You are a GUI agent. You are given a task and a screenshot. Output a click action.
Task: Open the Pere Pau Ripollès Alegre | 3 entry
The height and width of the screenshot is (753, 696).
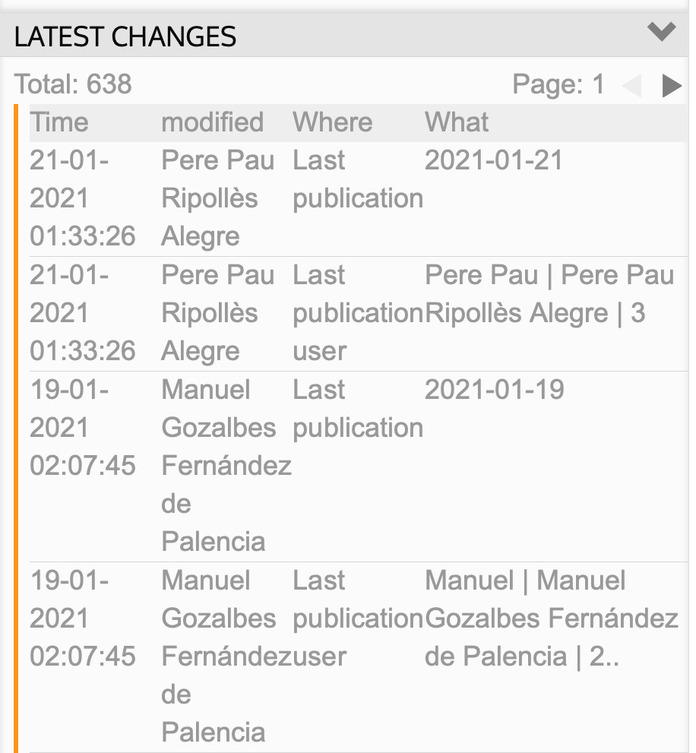click(x=549, y=294)
